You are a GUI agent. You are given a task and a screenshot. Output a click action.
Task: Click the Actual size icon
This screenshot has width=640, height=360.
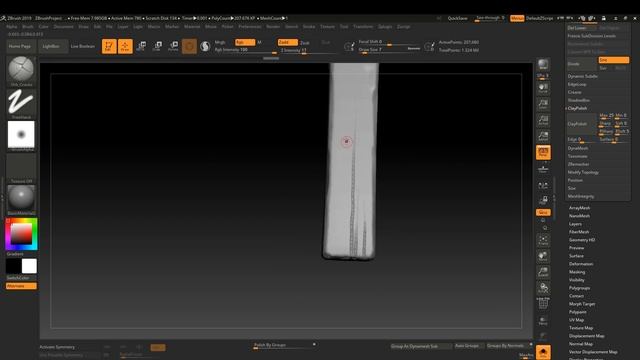click(x=543, y=120)
